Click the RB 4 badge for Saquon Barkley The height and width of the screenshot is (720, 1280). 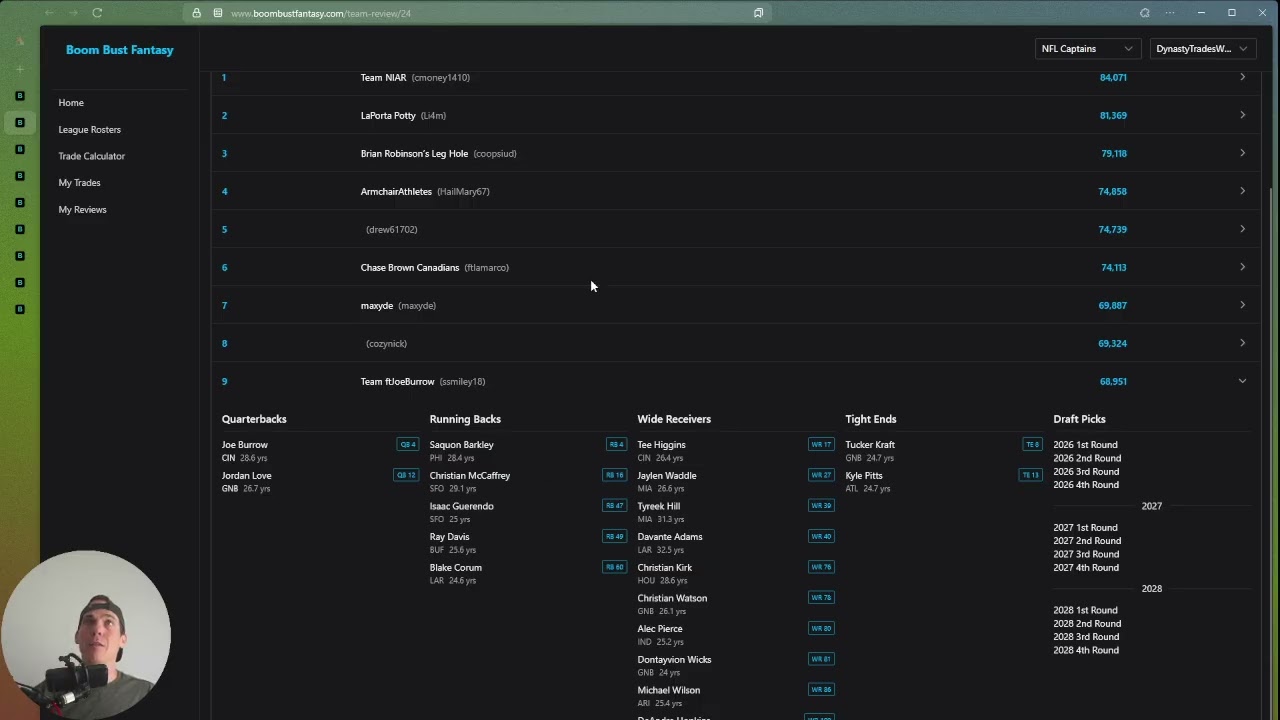click(616, 445)
